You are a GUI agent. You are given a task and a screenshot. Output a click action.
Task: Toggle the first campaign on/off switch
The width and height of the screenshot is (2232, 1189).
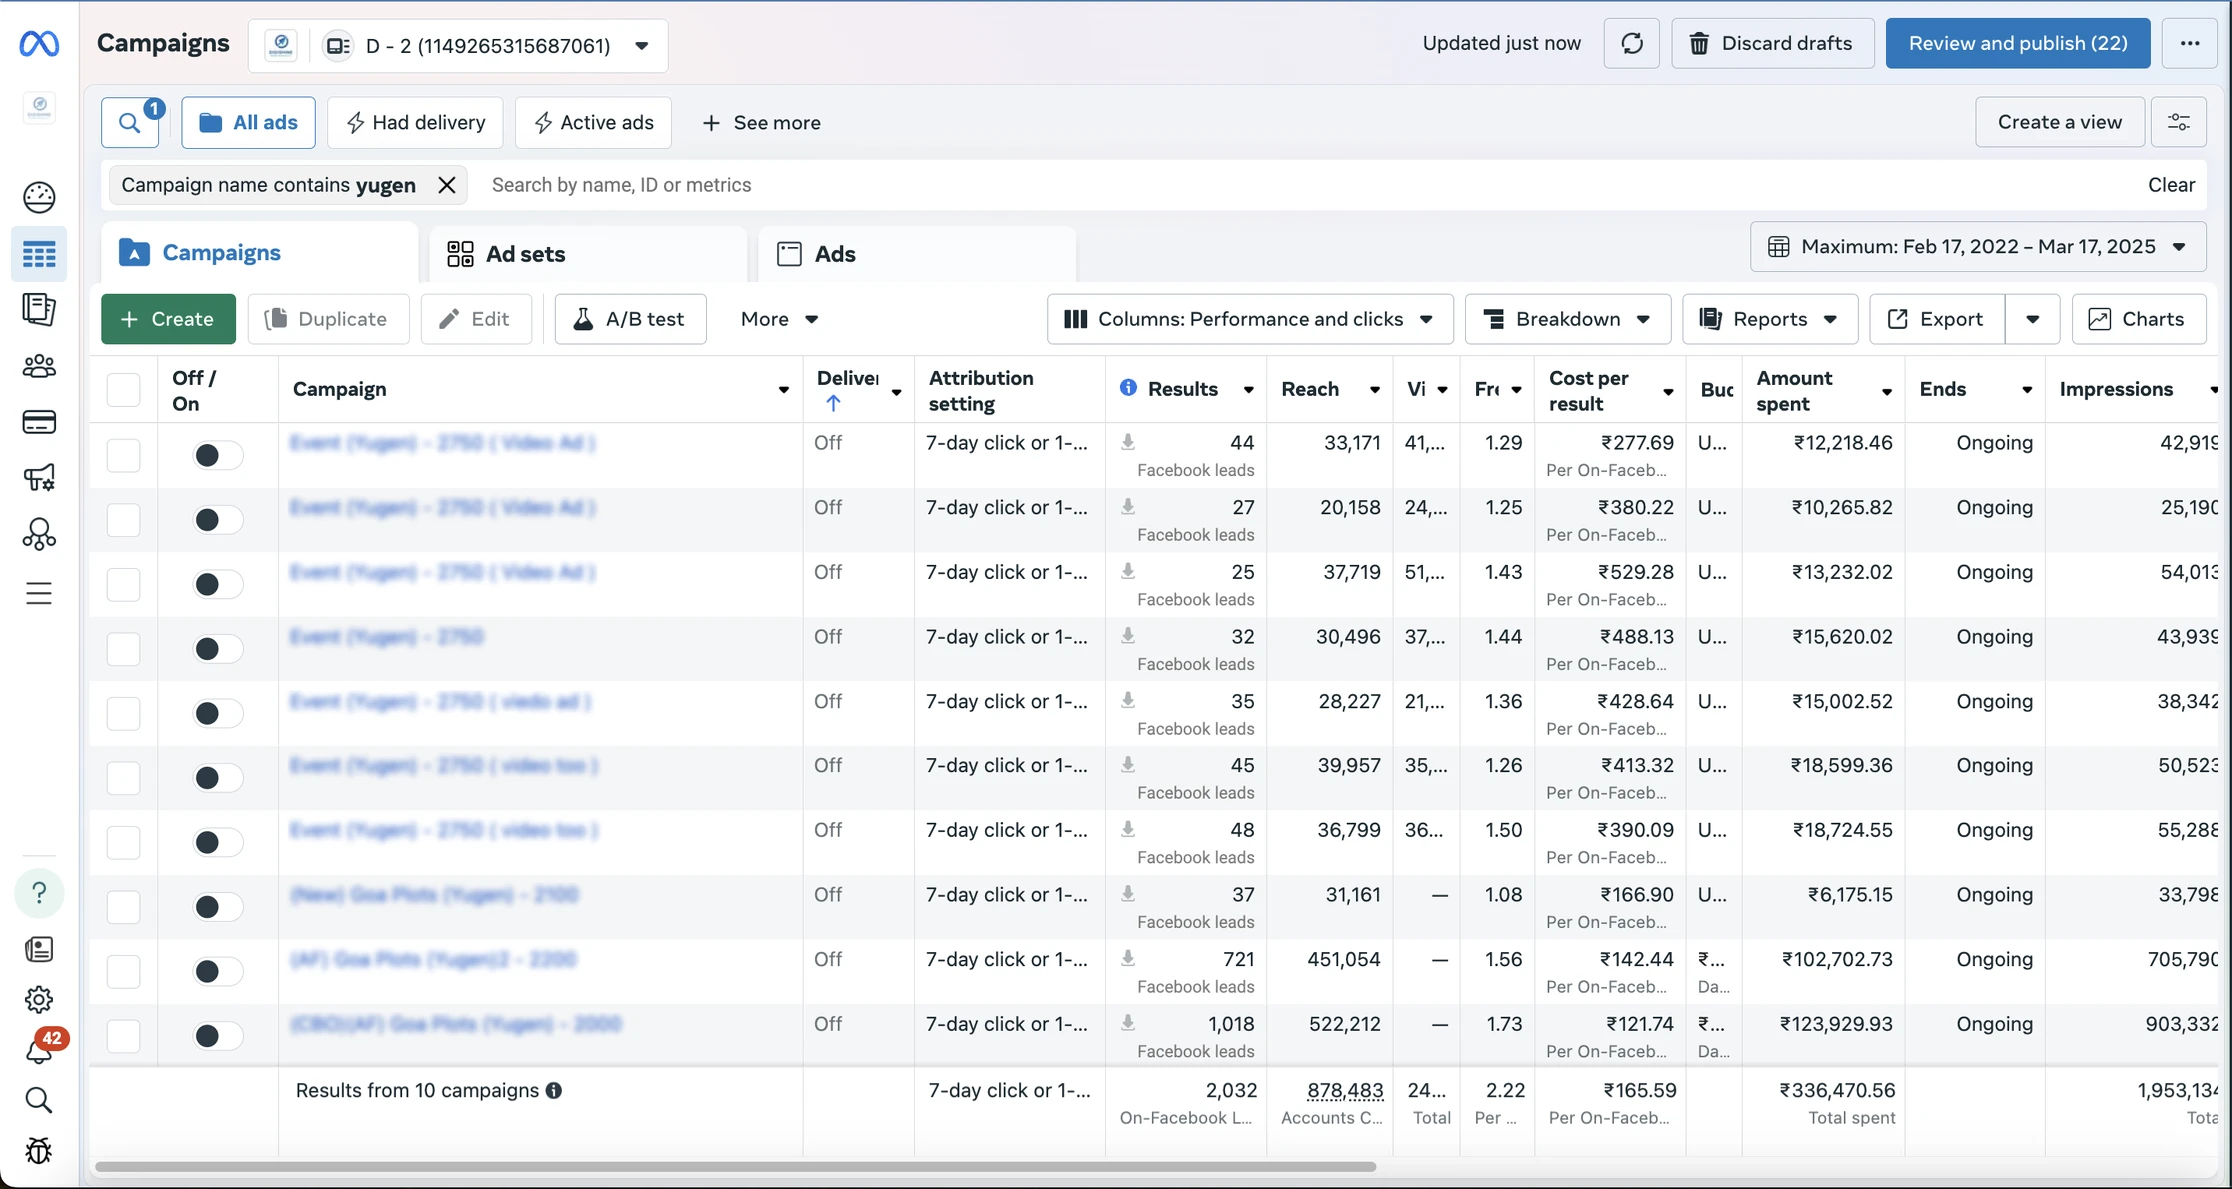216,455
